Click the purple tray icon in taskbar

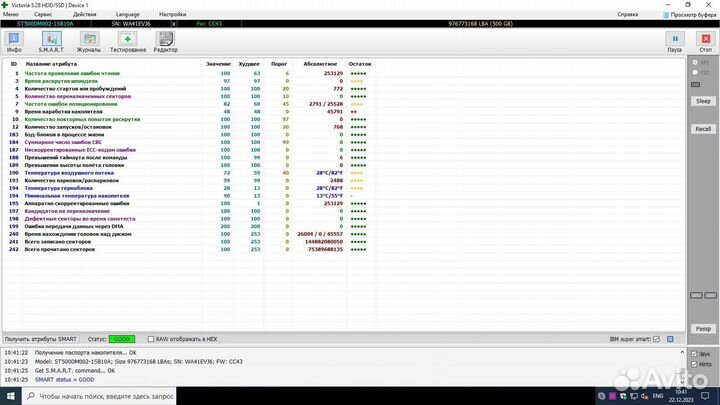(612, 396)
